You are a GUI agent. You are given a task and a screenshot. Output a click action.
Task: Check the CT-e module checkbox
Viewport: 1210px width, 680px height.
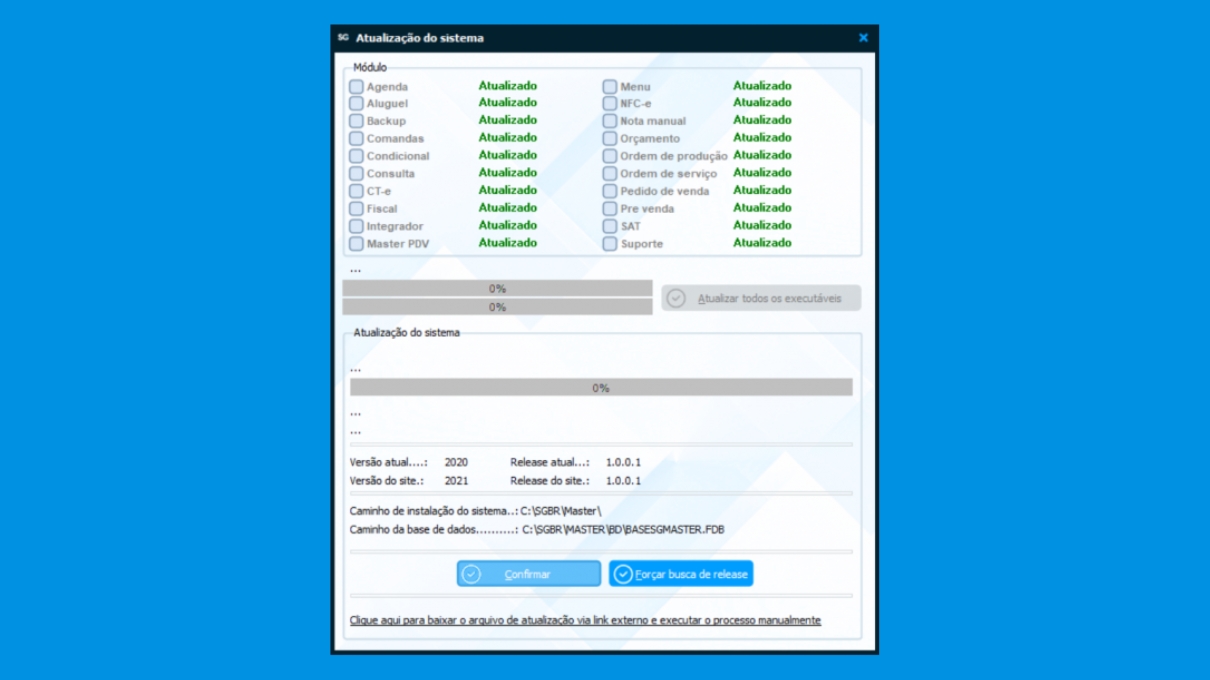coord(356,191)
